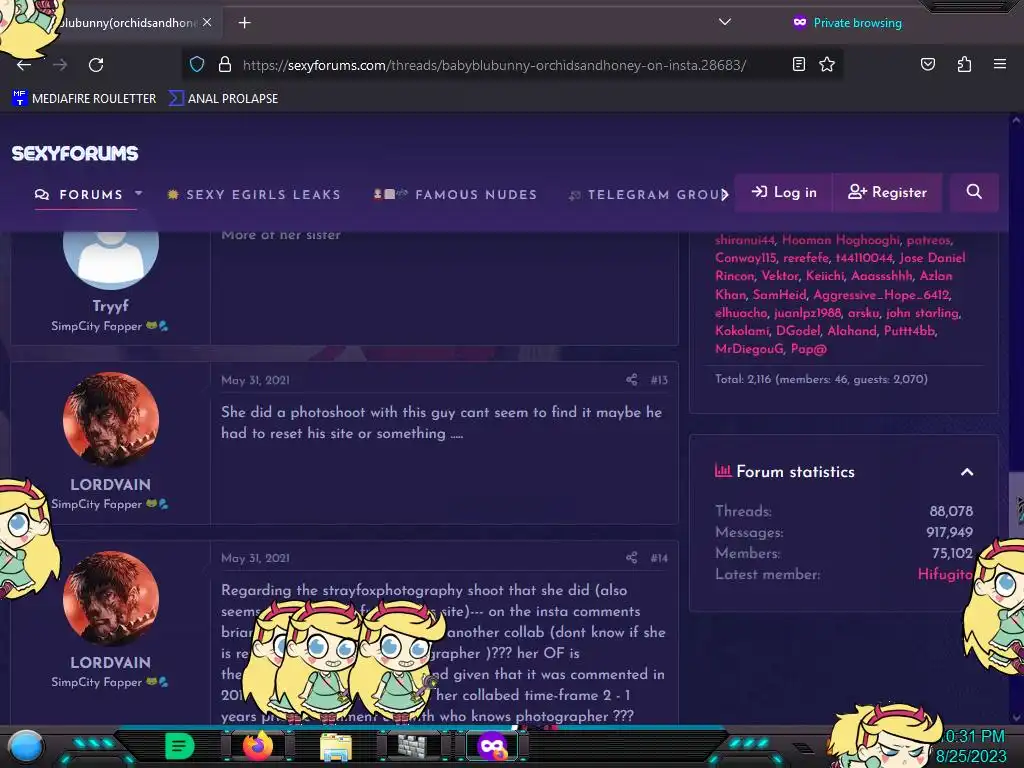This screenshot has width=1024, height=768.
Task: Open a new browser tab
Action: [x=244, y=23]
